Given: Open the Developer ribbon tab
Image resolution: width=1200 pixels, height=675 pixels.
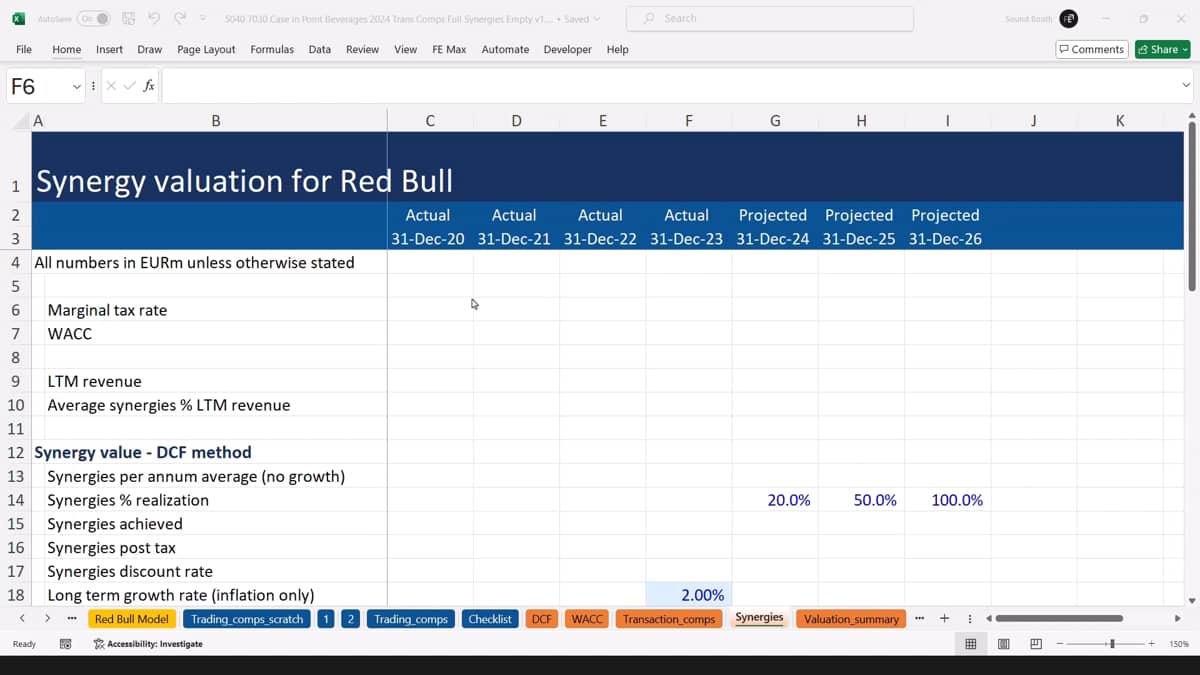Looking at the screenshot, I should point(567,49).
